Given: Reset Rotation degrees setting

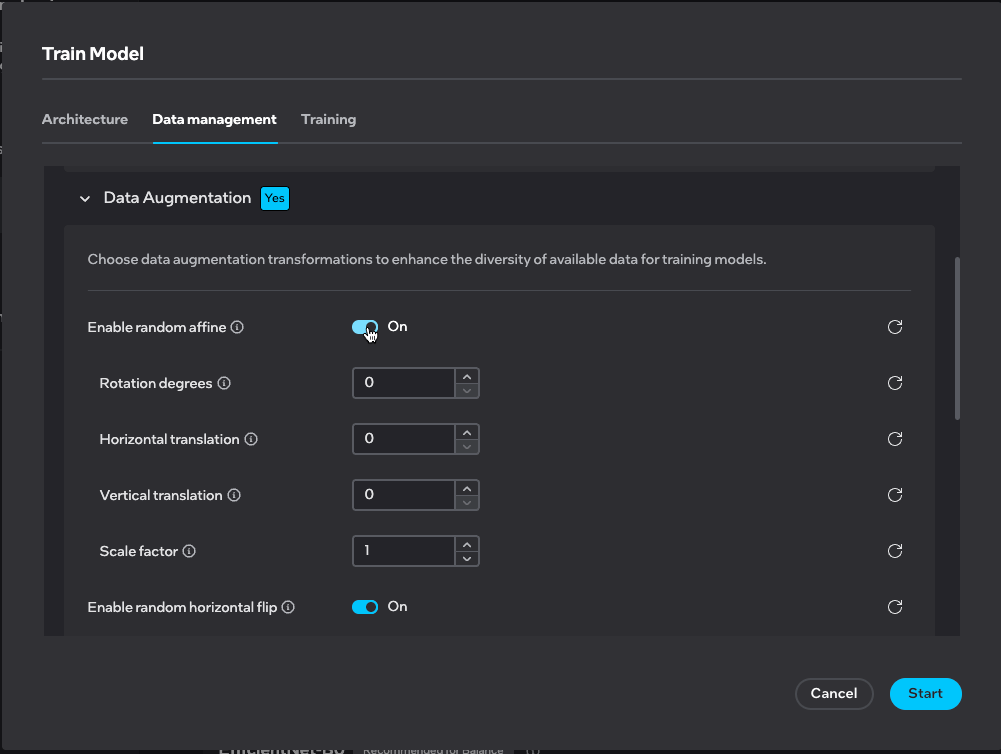Looking at the screenshot, I should tap(895, 383).
